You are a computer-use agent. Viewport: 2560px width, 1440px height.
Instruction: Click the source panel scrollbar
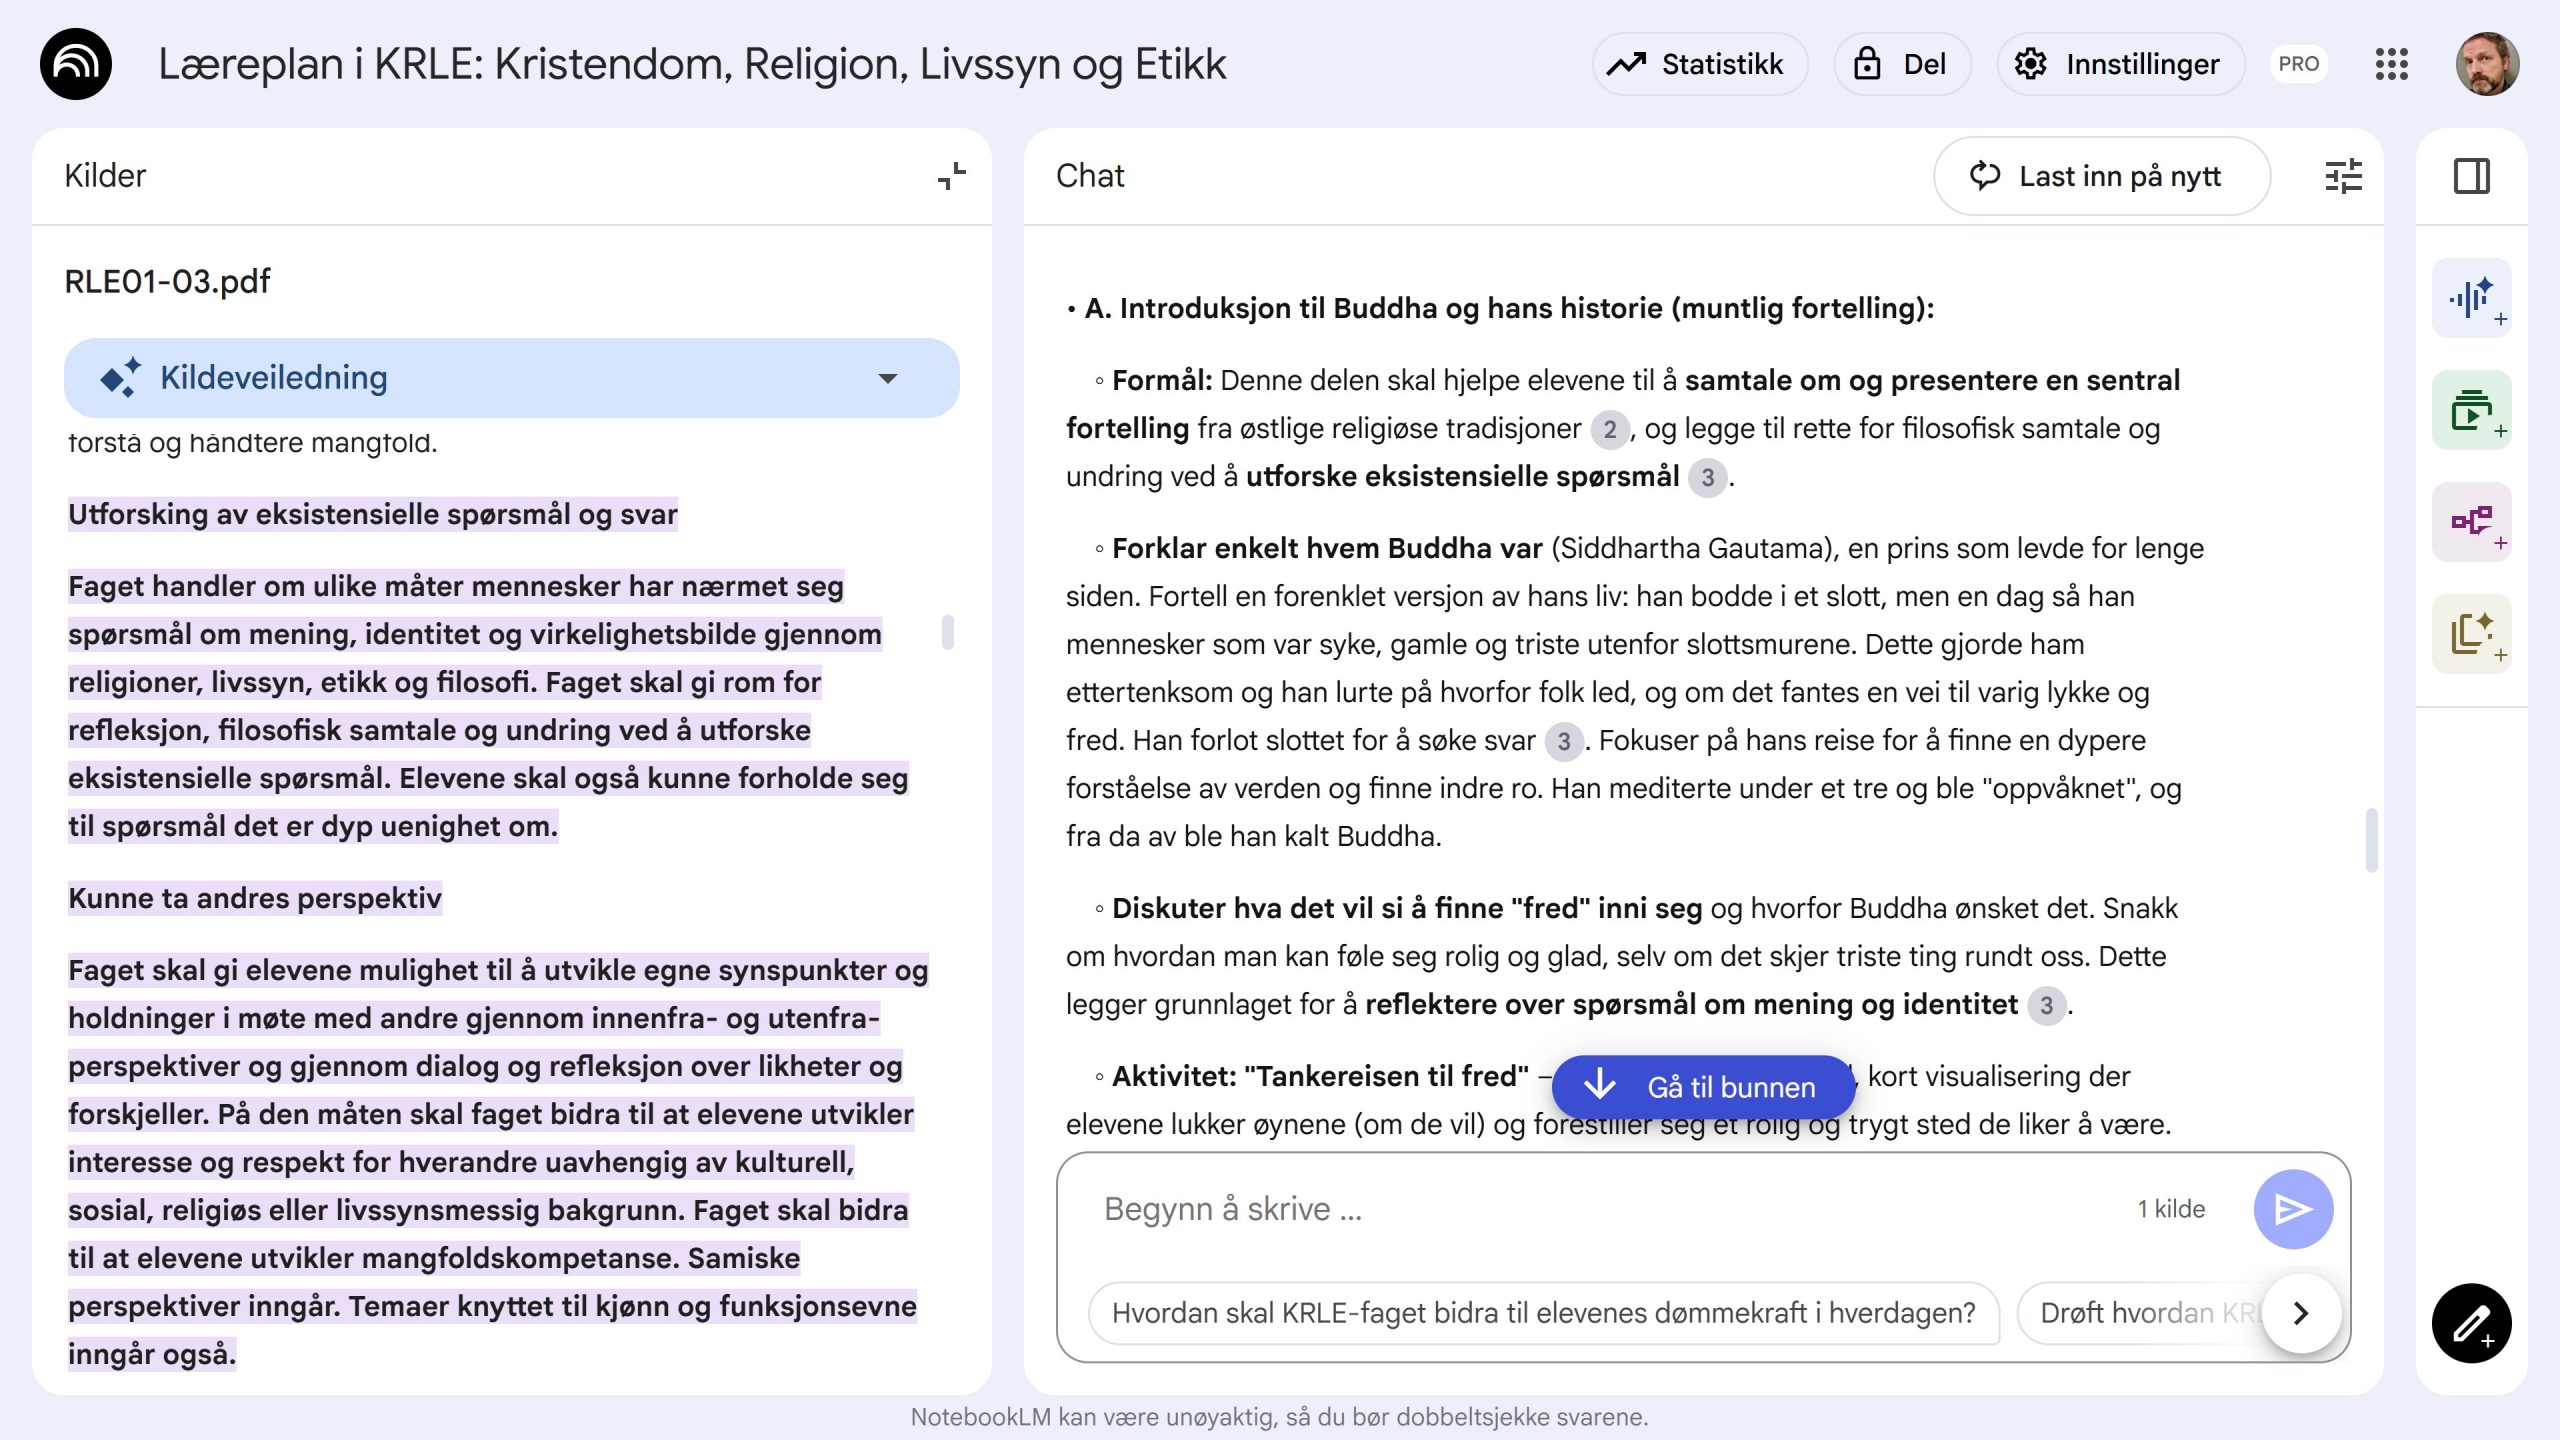click(x=947, y=632)
